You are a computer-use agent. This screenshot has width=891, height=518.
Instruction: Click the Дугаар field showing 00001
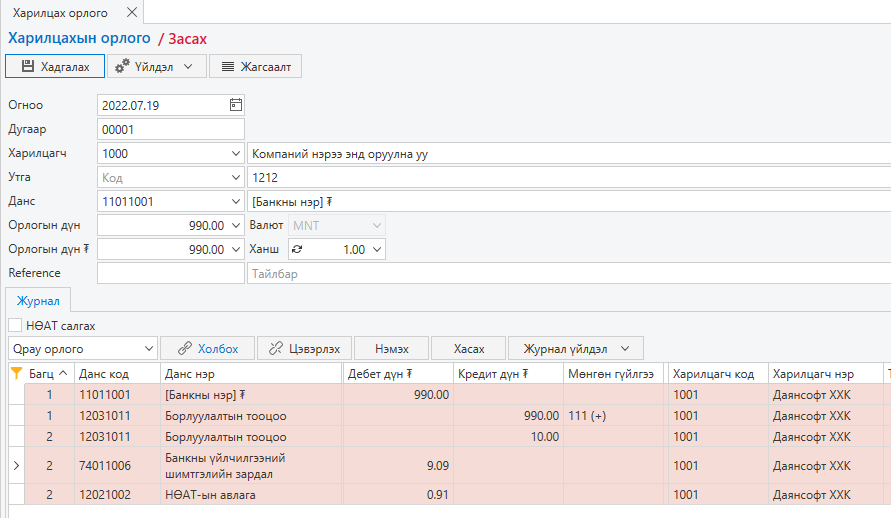170,130
